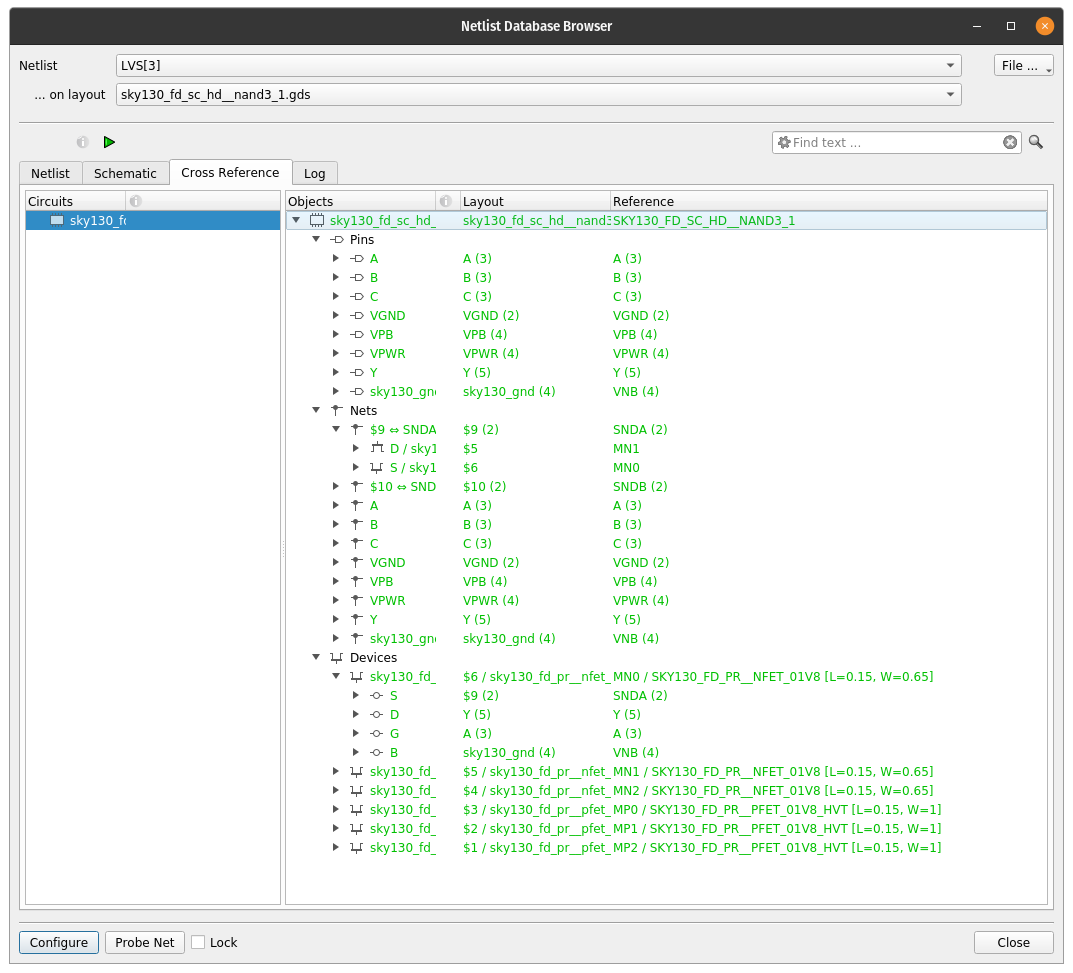
Task: Click the Probe Net button
Action: click(x=144, y=942)
